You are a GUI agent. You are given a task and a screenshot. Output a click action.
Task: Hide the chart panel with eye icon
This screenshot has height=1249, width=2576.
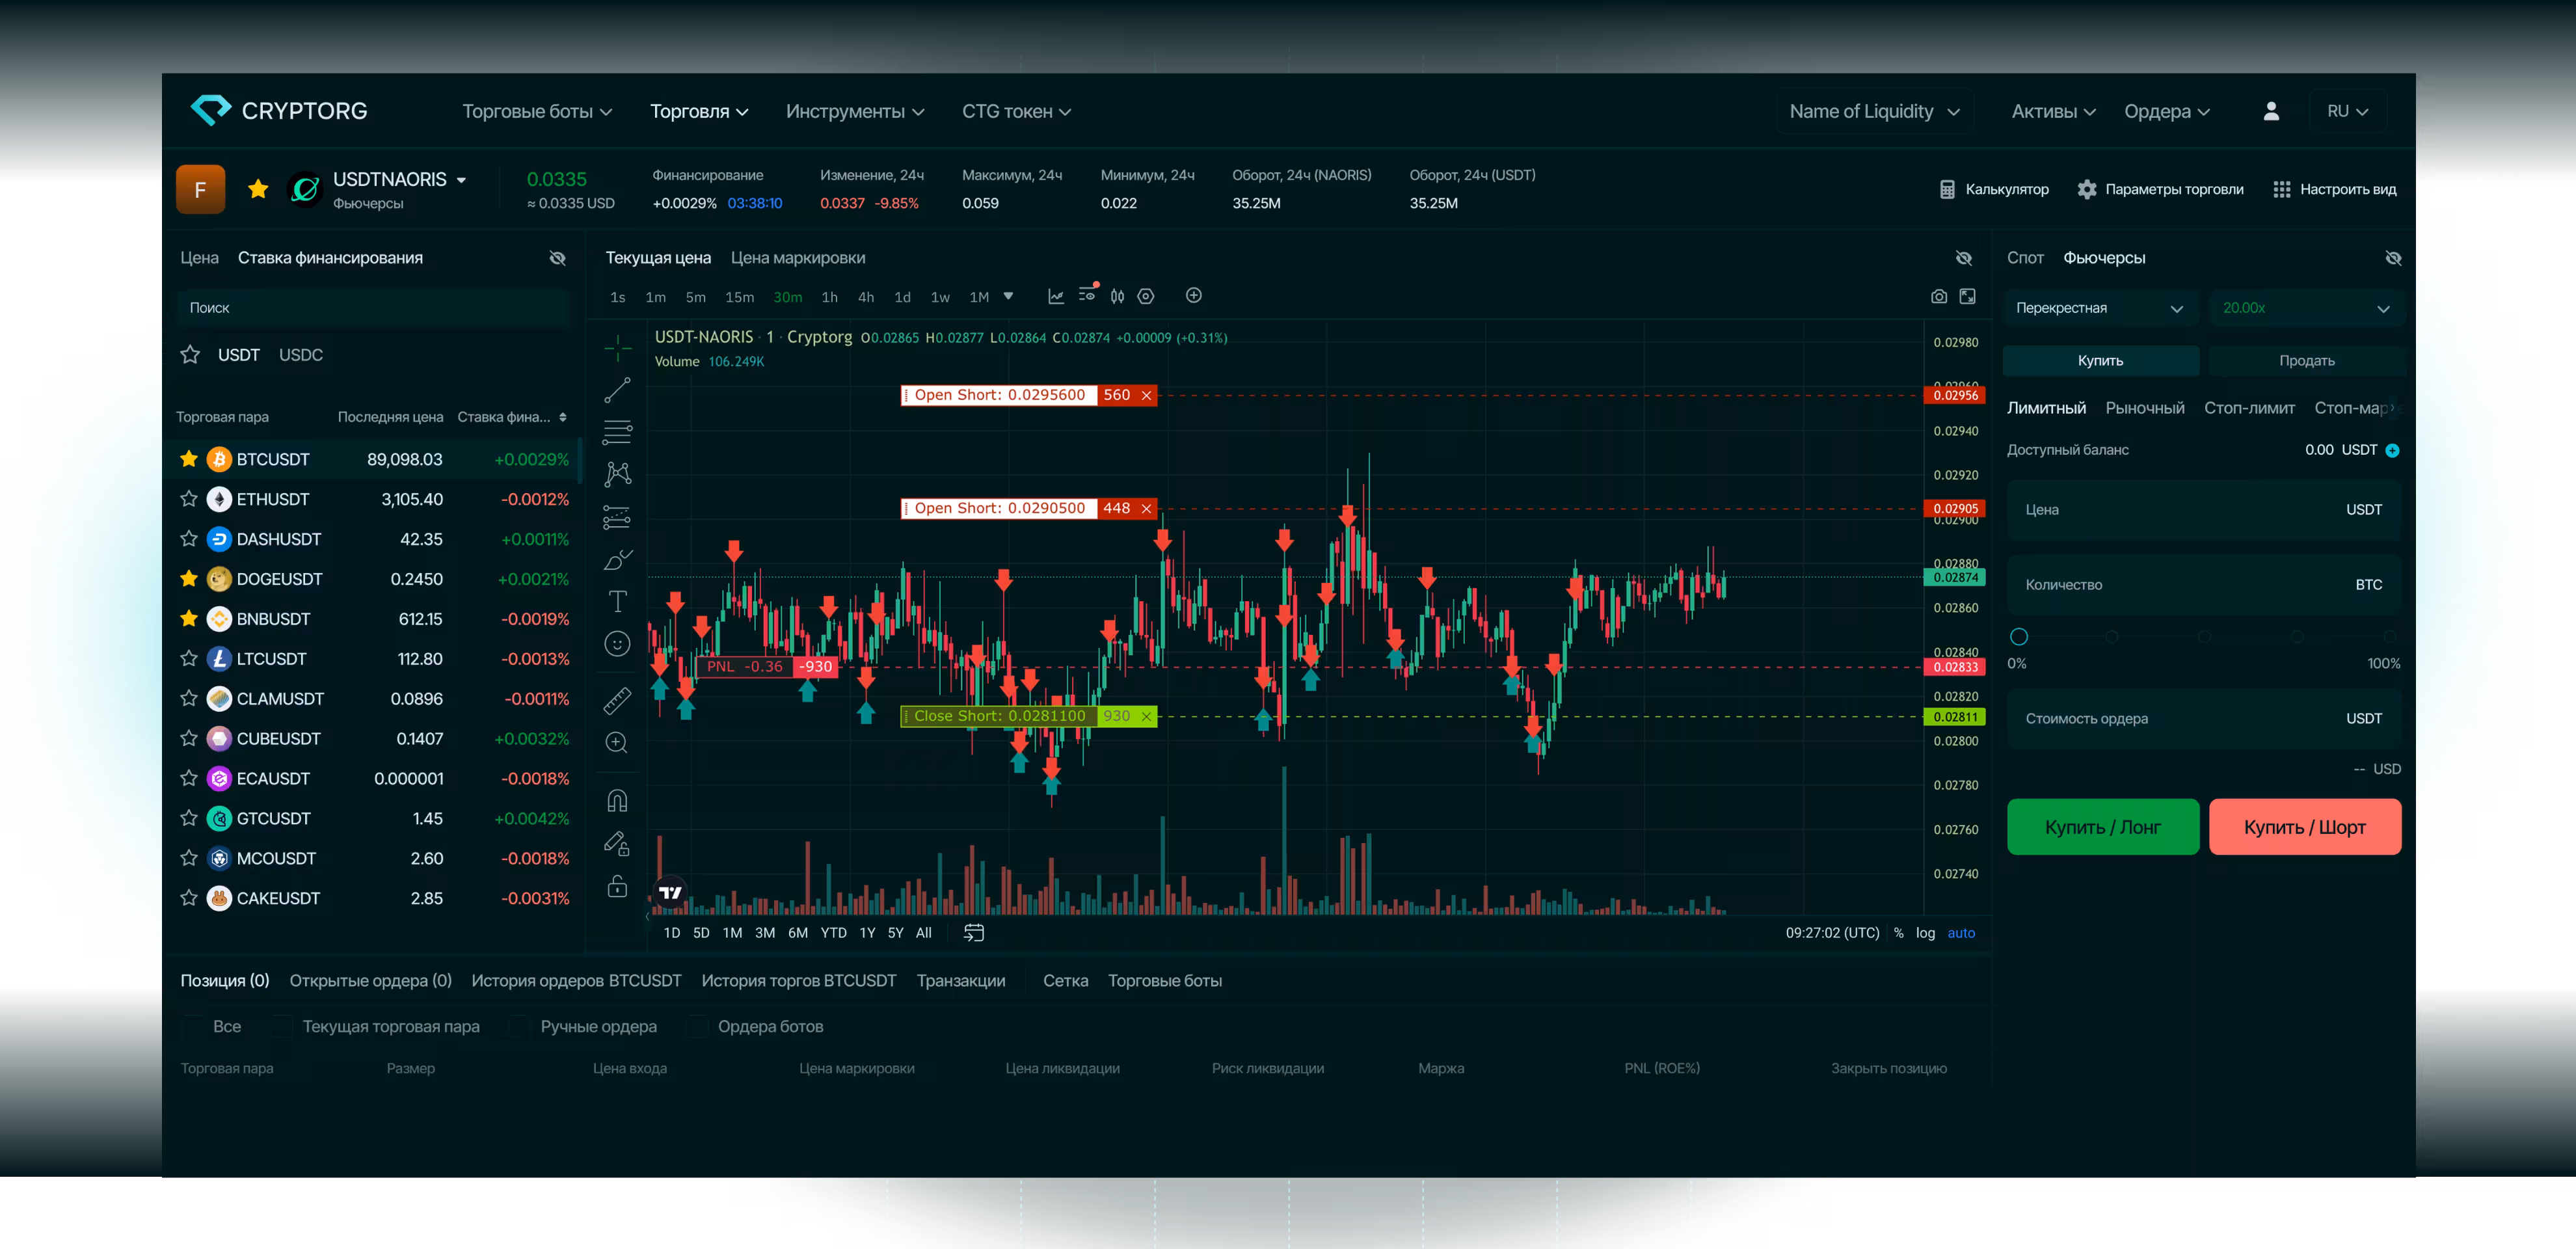pyautogui.click(x=1963, y=258)
